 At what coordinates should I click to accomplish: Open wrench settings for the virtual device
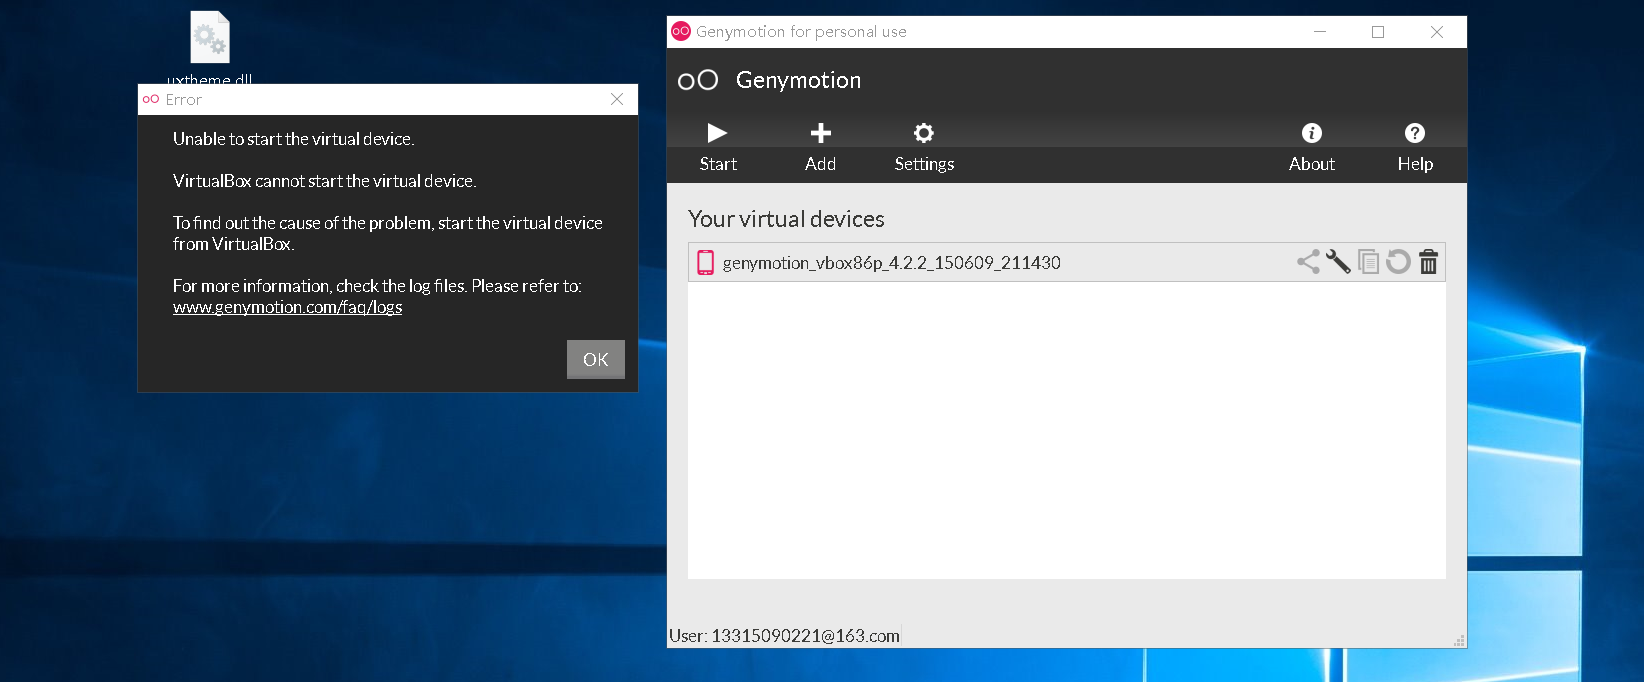pyautogui.click(x=1338, y=262)
